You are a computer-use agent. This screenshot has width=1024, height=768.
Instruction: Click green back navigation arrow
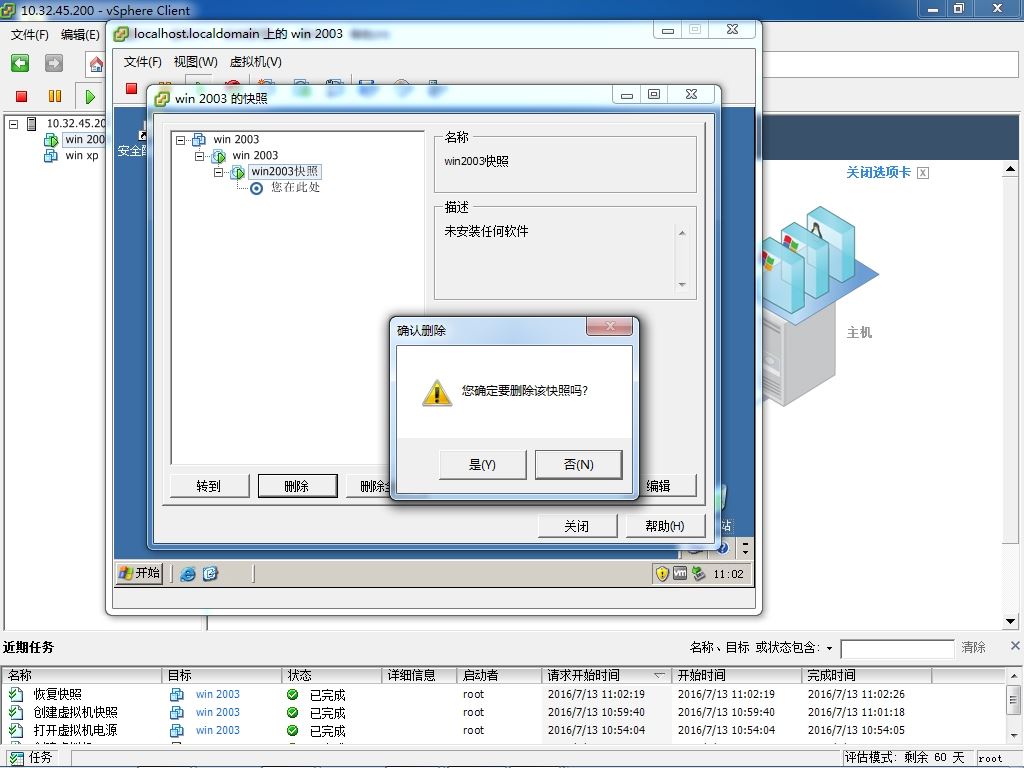[20, 63]
